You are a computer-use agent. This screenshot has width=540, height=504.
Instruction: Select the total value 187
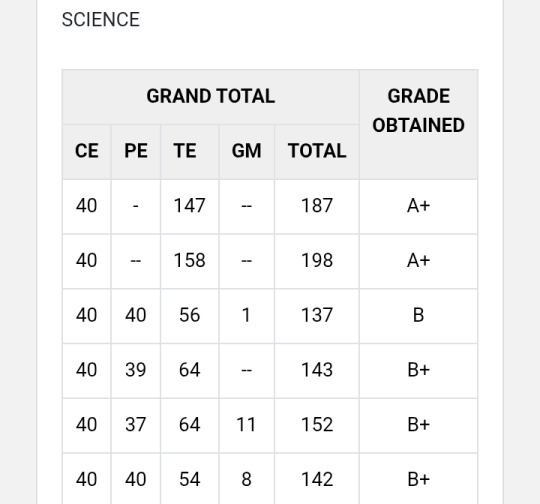tap(317, 206)
